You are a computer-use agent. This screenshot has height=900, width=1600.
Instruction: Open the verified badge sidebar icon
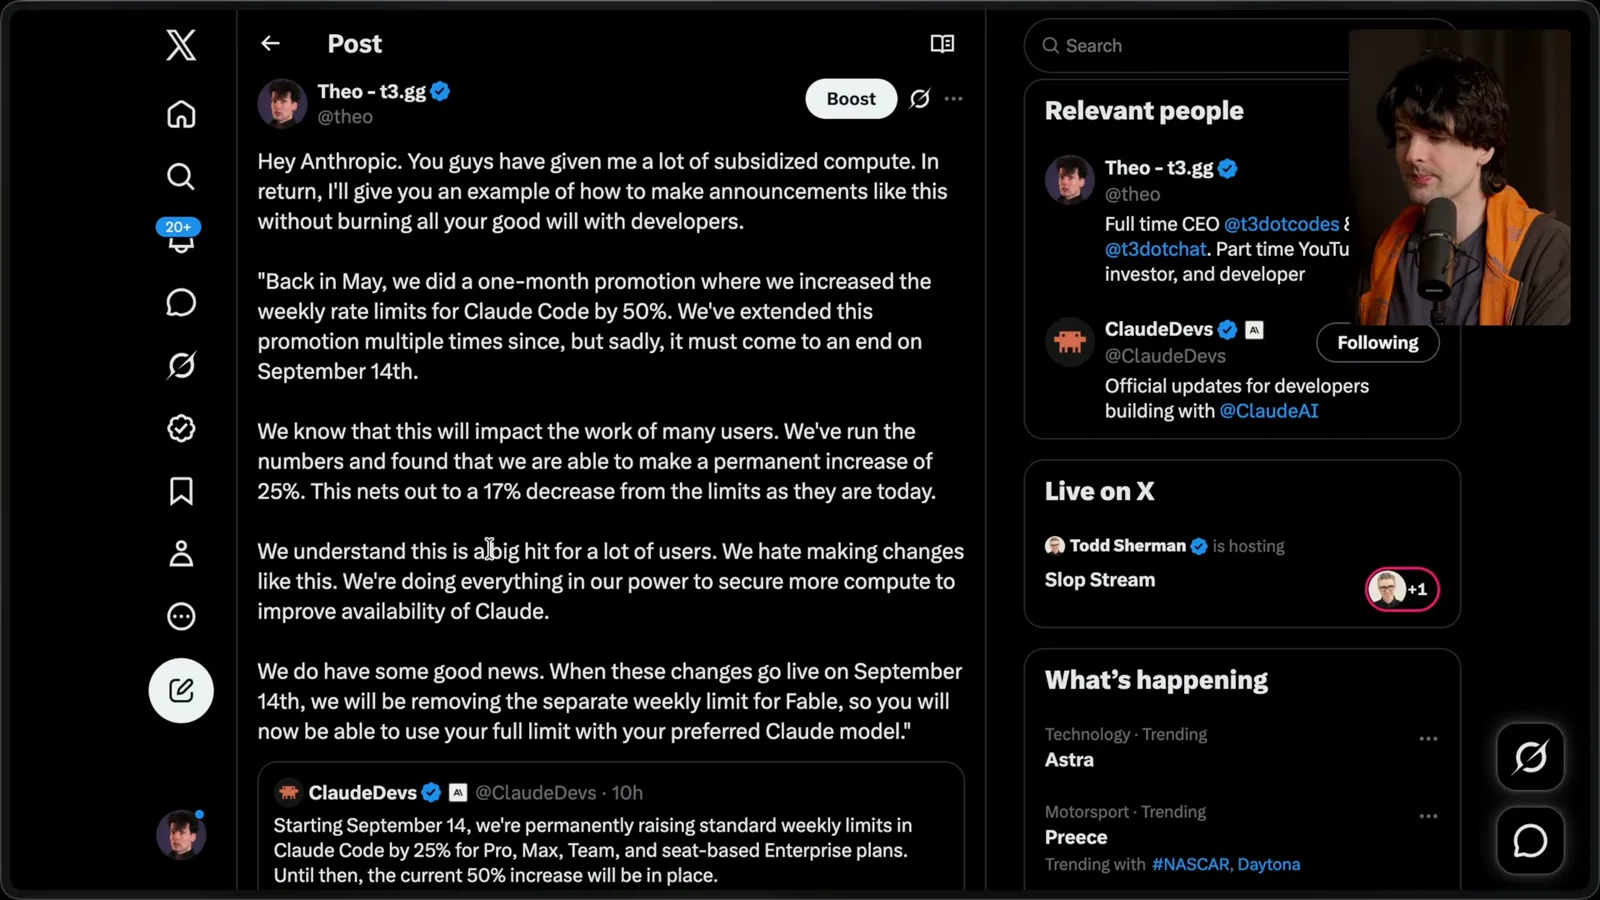coord(181,428)
